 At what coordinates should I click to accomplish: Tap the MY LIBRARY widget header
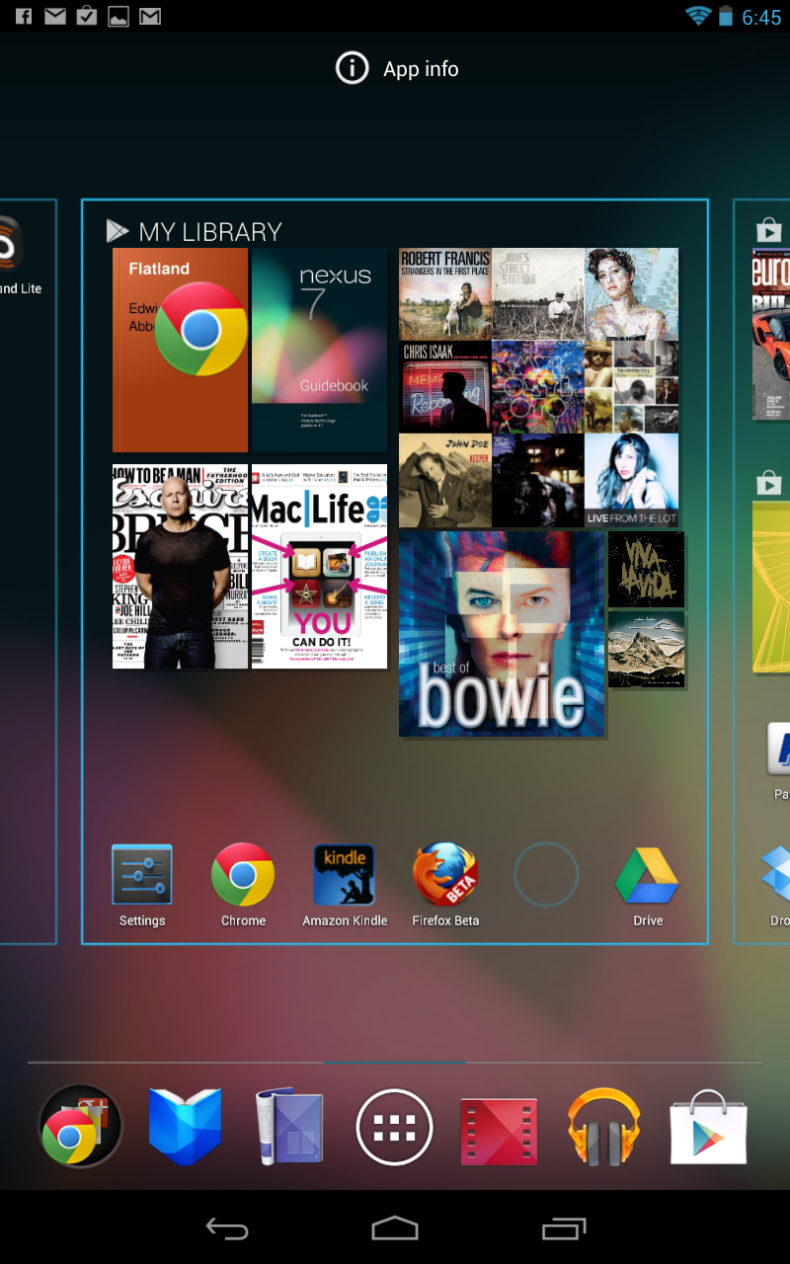(194, 232)
